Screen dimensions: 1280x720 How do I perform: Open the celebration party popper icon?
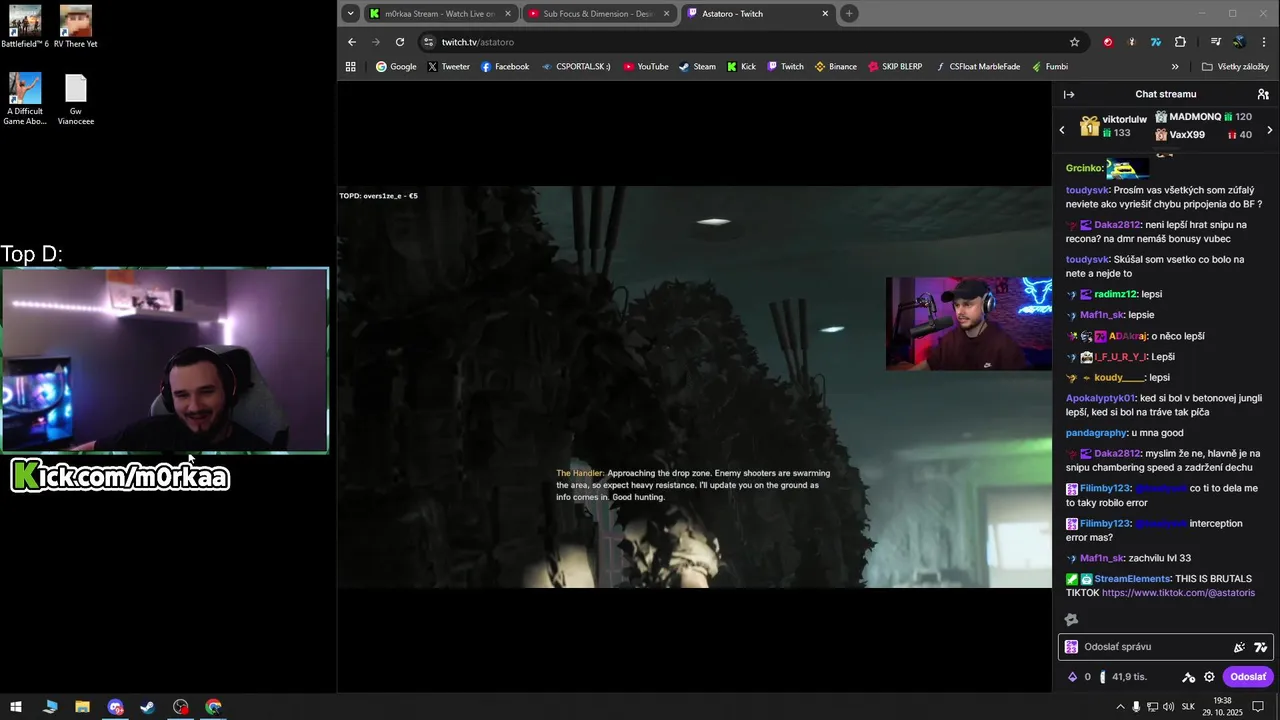coord(1239,647)
